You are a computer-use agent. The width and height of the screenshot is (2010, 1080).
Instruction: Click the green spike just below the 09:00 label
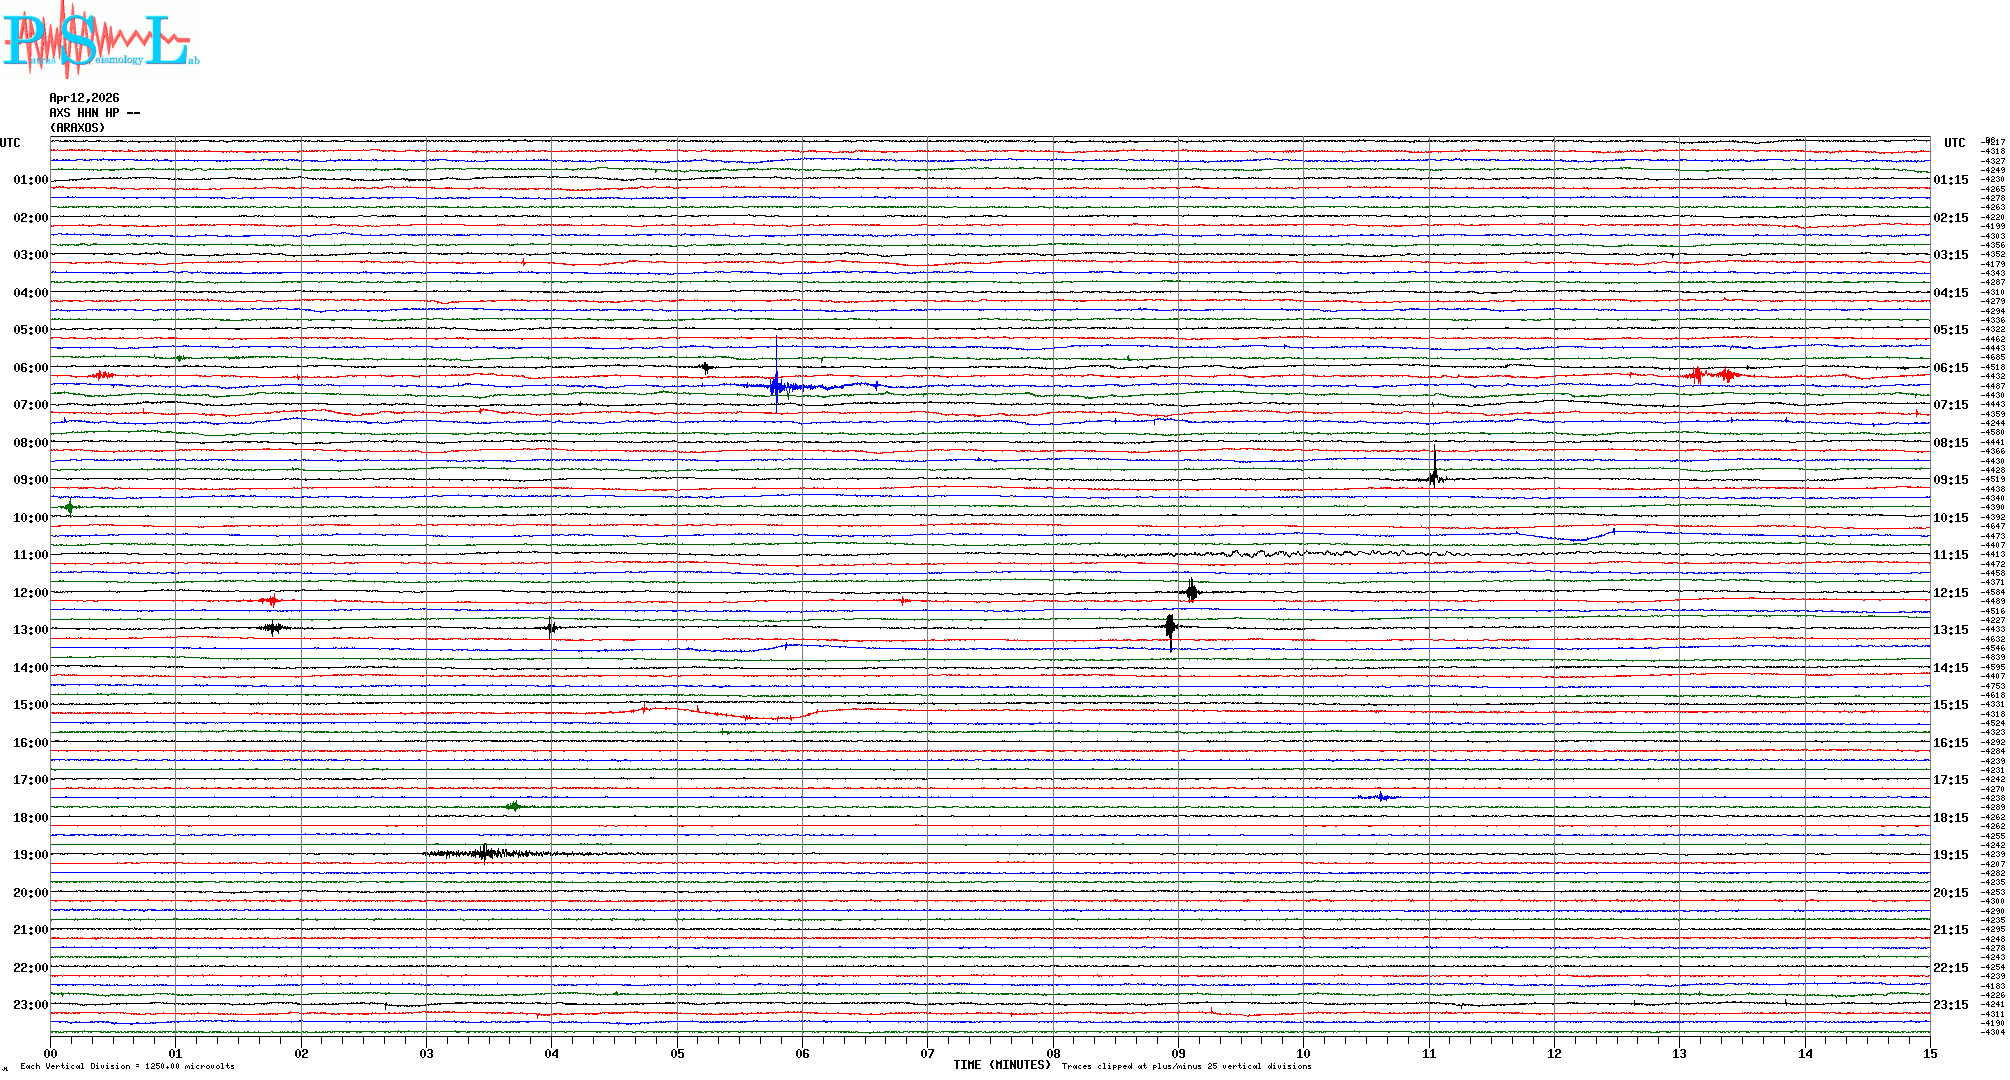pos(69,507)
